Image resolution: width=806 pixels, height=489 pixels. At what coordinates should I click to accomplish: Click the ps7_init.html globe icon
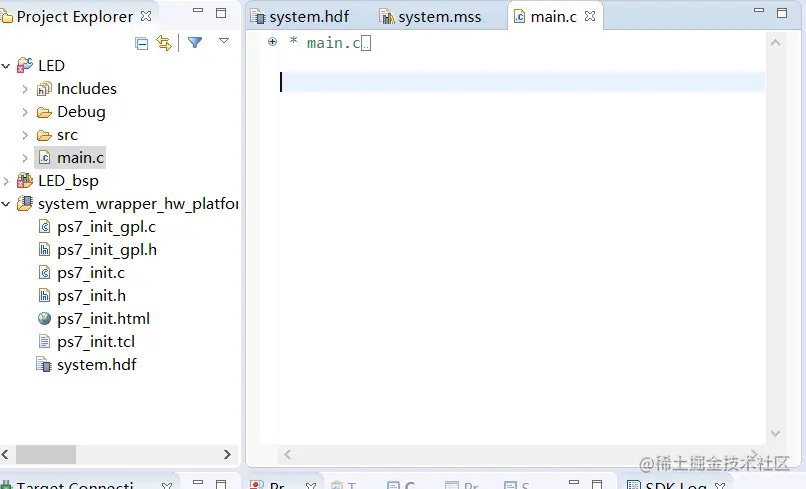tap(44, 319)
